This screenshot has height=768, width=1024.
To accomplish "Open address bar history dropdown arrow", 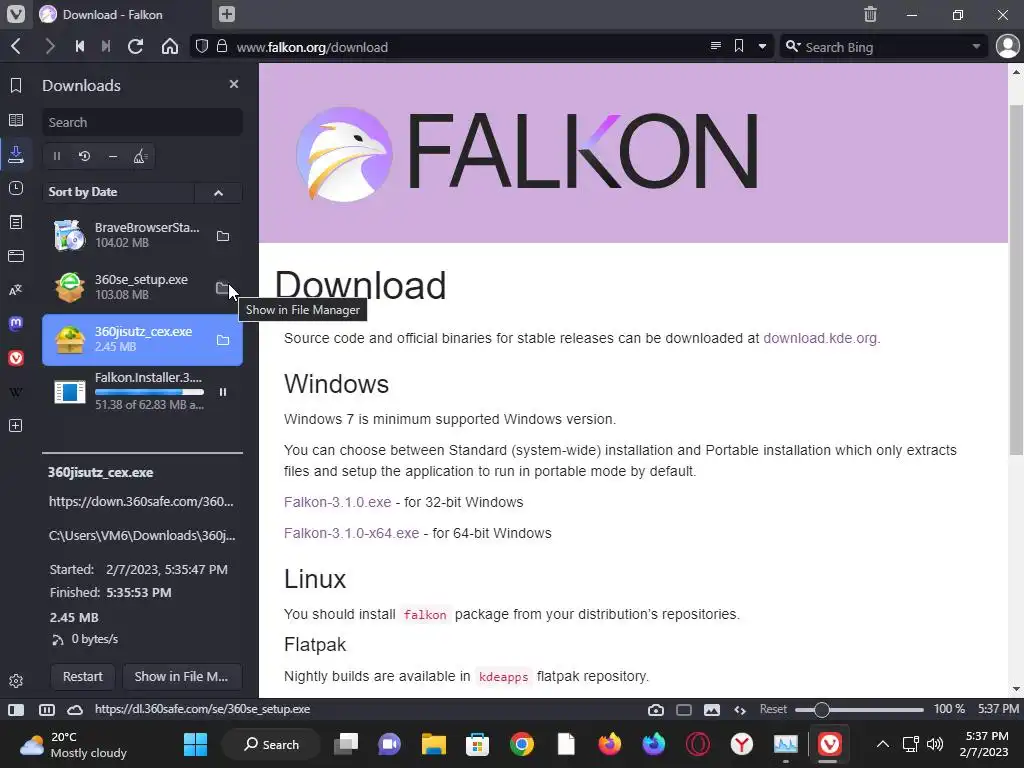I will point(762,46).
